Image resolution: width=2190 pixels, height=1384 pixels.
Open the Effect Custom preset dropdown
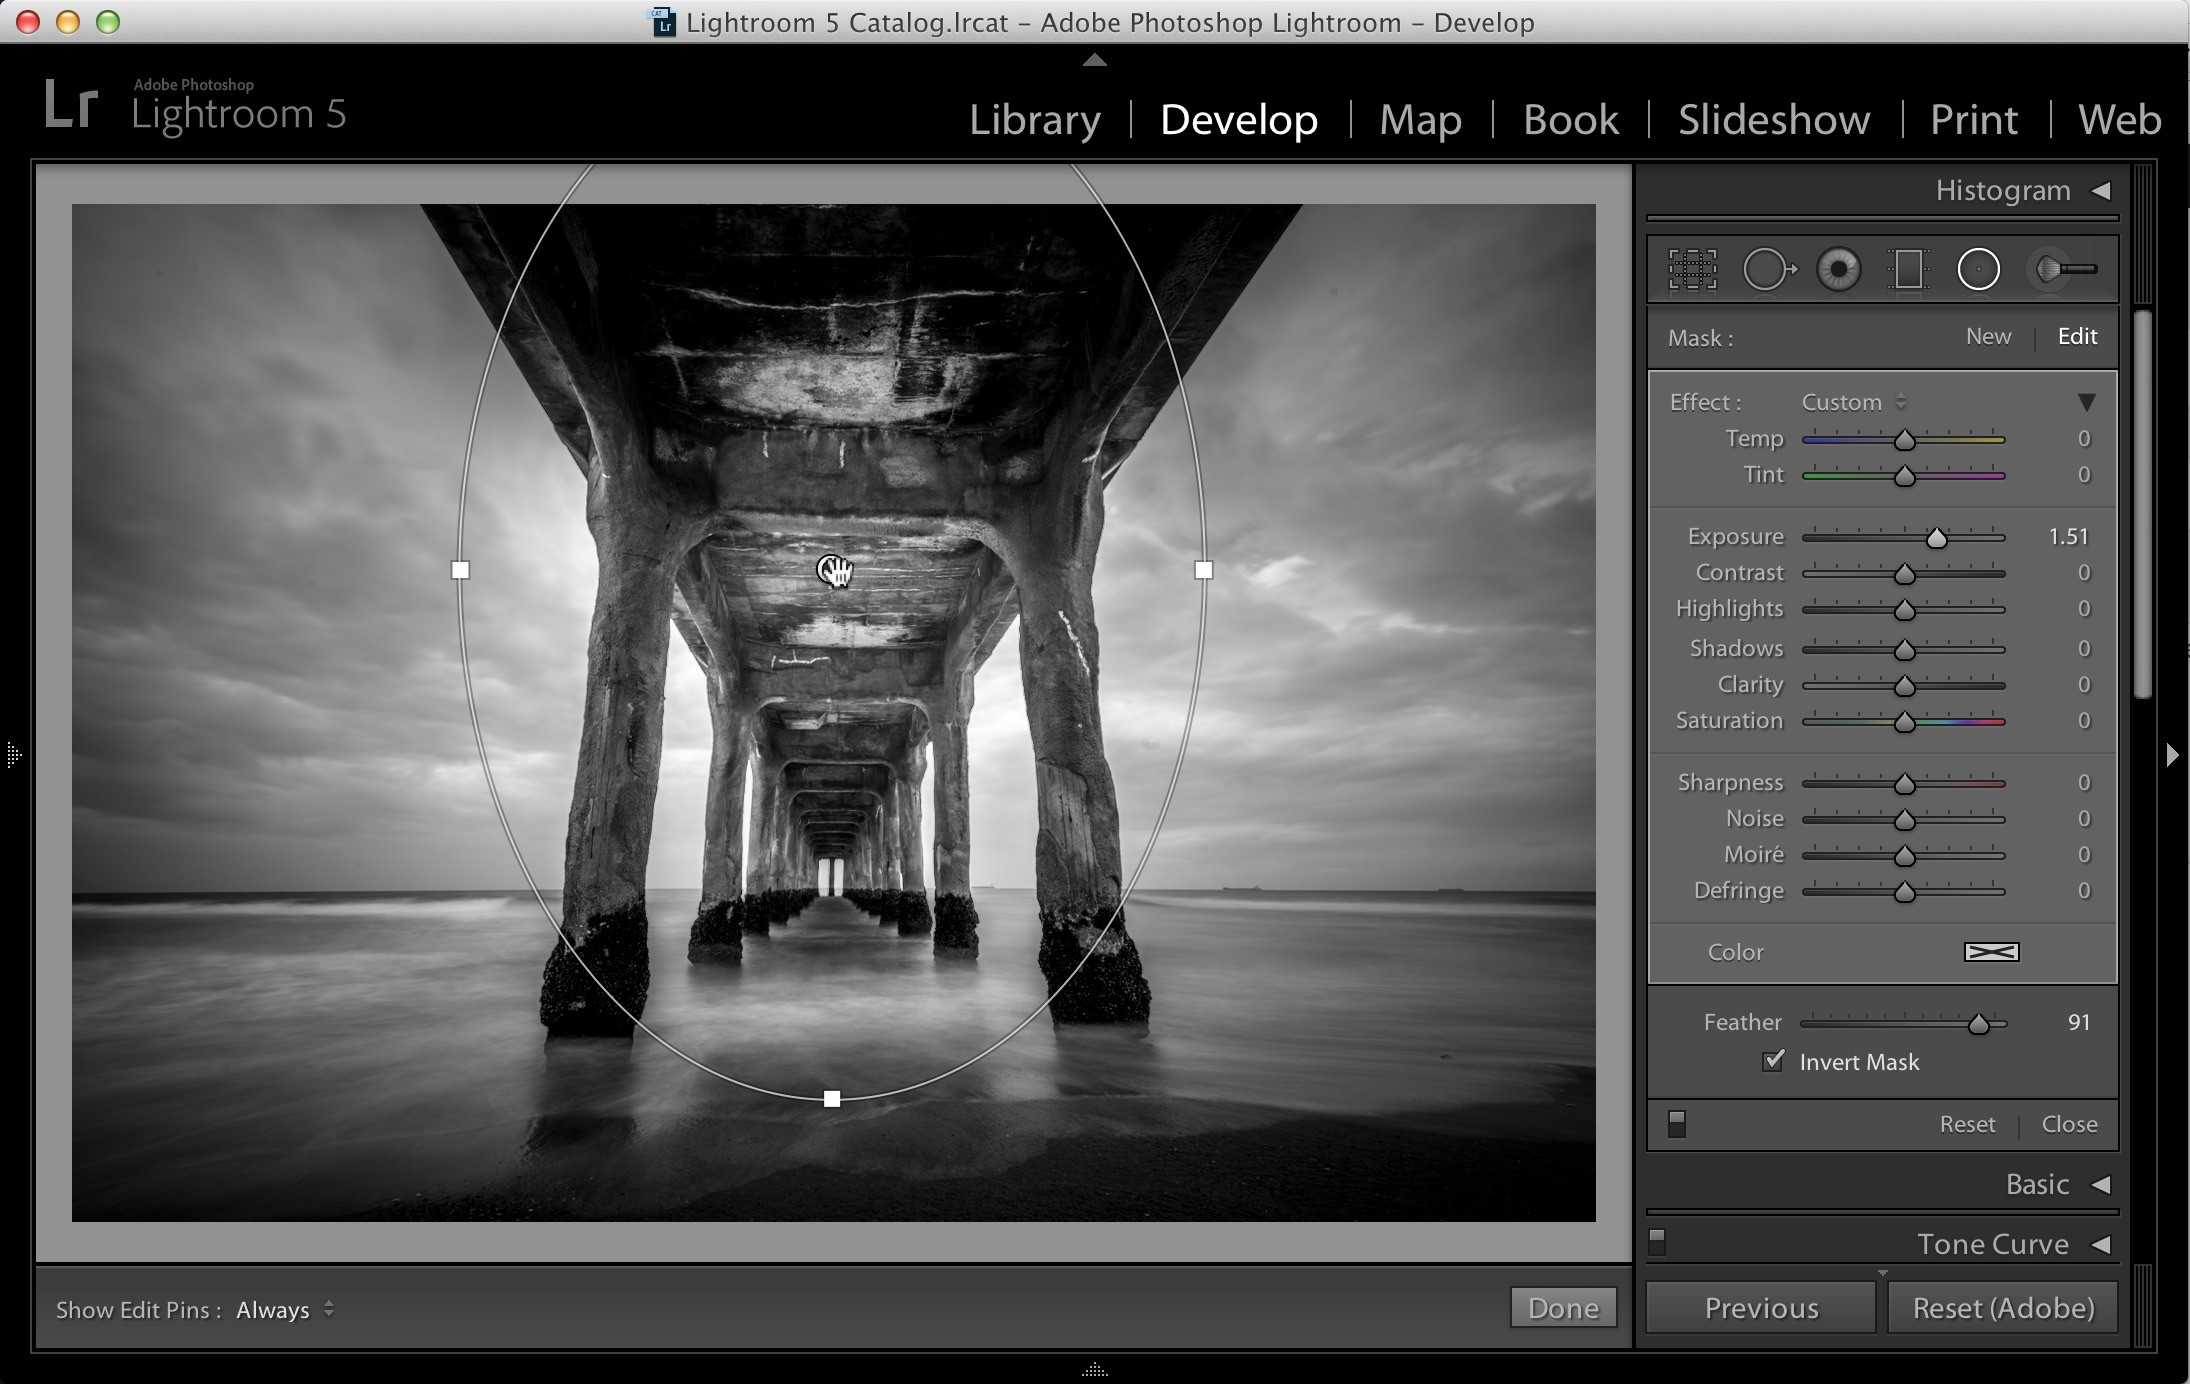1853,402
